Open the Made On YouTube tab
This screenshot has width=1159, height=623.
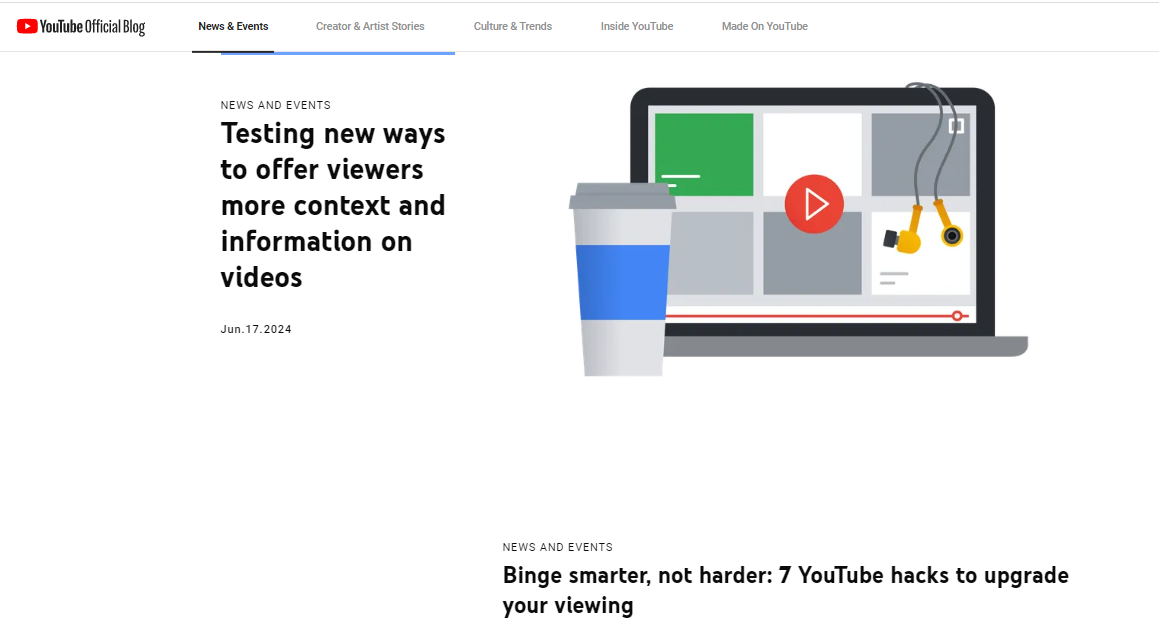tap(764, 27)
